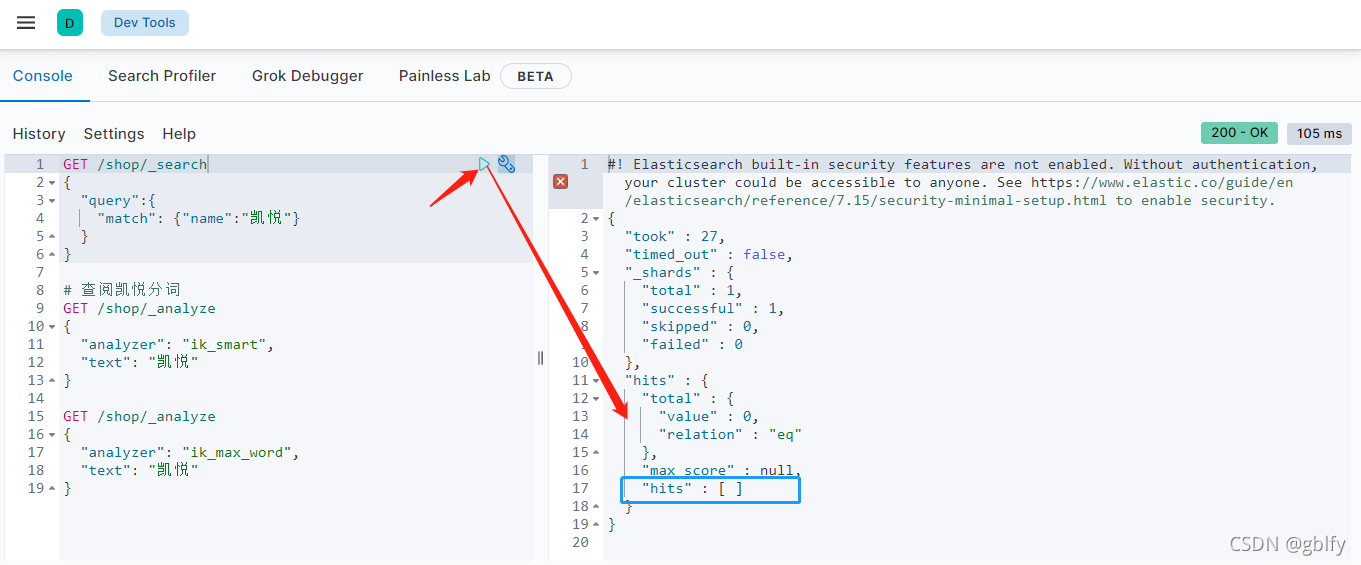Click the "analyzer": "ik_max_word" line
This screenshot has height=565, width=1361.
[190, 452]
